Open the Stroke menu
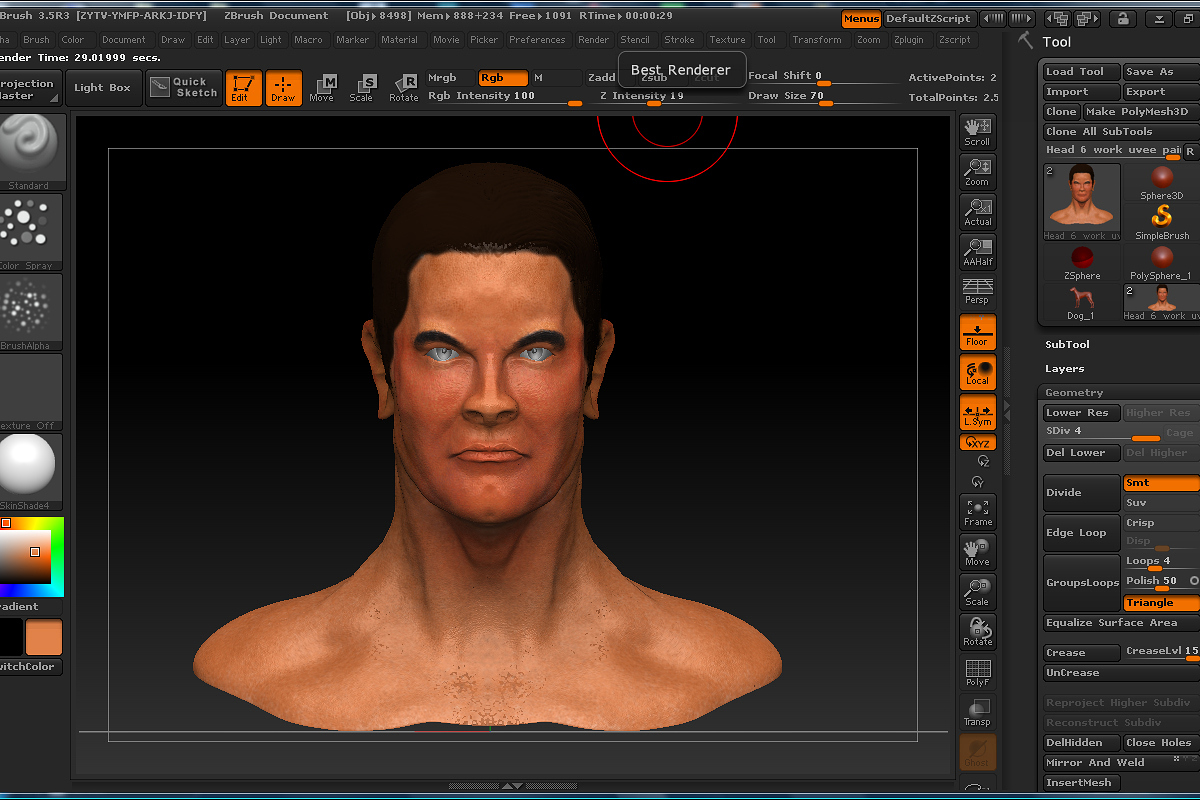This screenshot has width=1200, height=800. [x=679, y=40]
